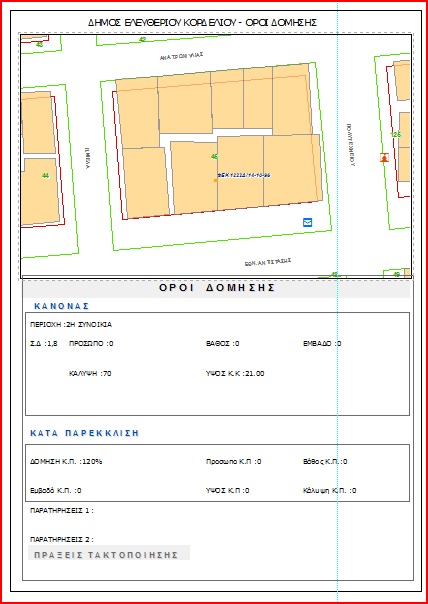The height and width of the screenshot is (604, 428).
Task: Click the gray ΠΡΑΞΕΙΣ ΤΑΚΤΟΠΟΙΗΣΗΣ heading
Action: (x=106, y=555)
